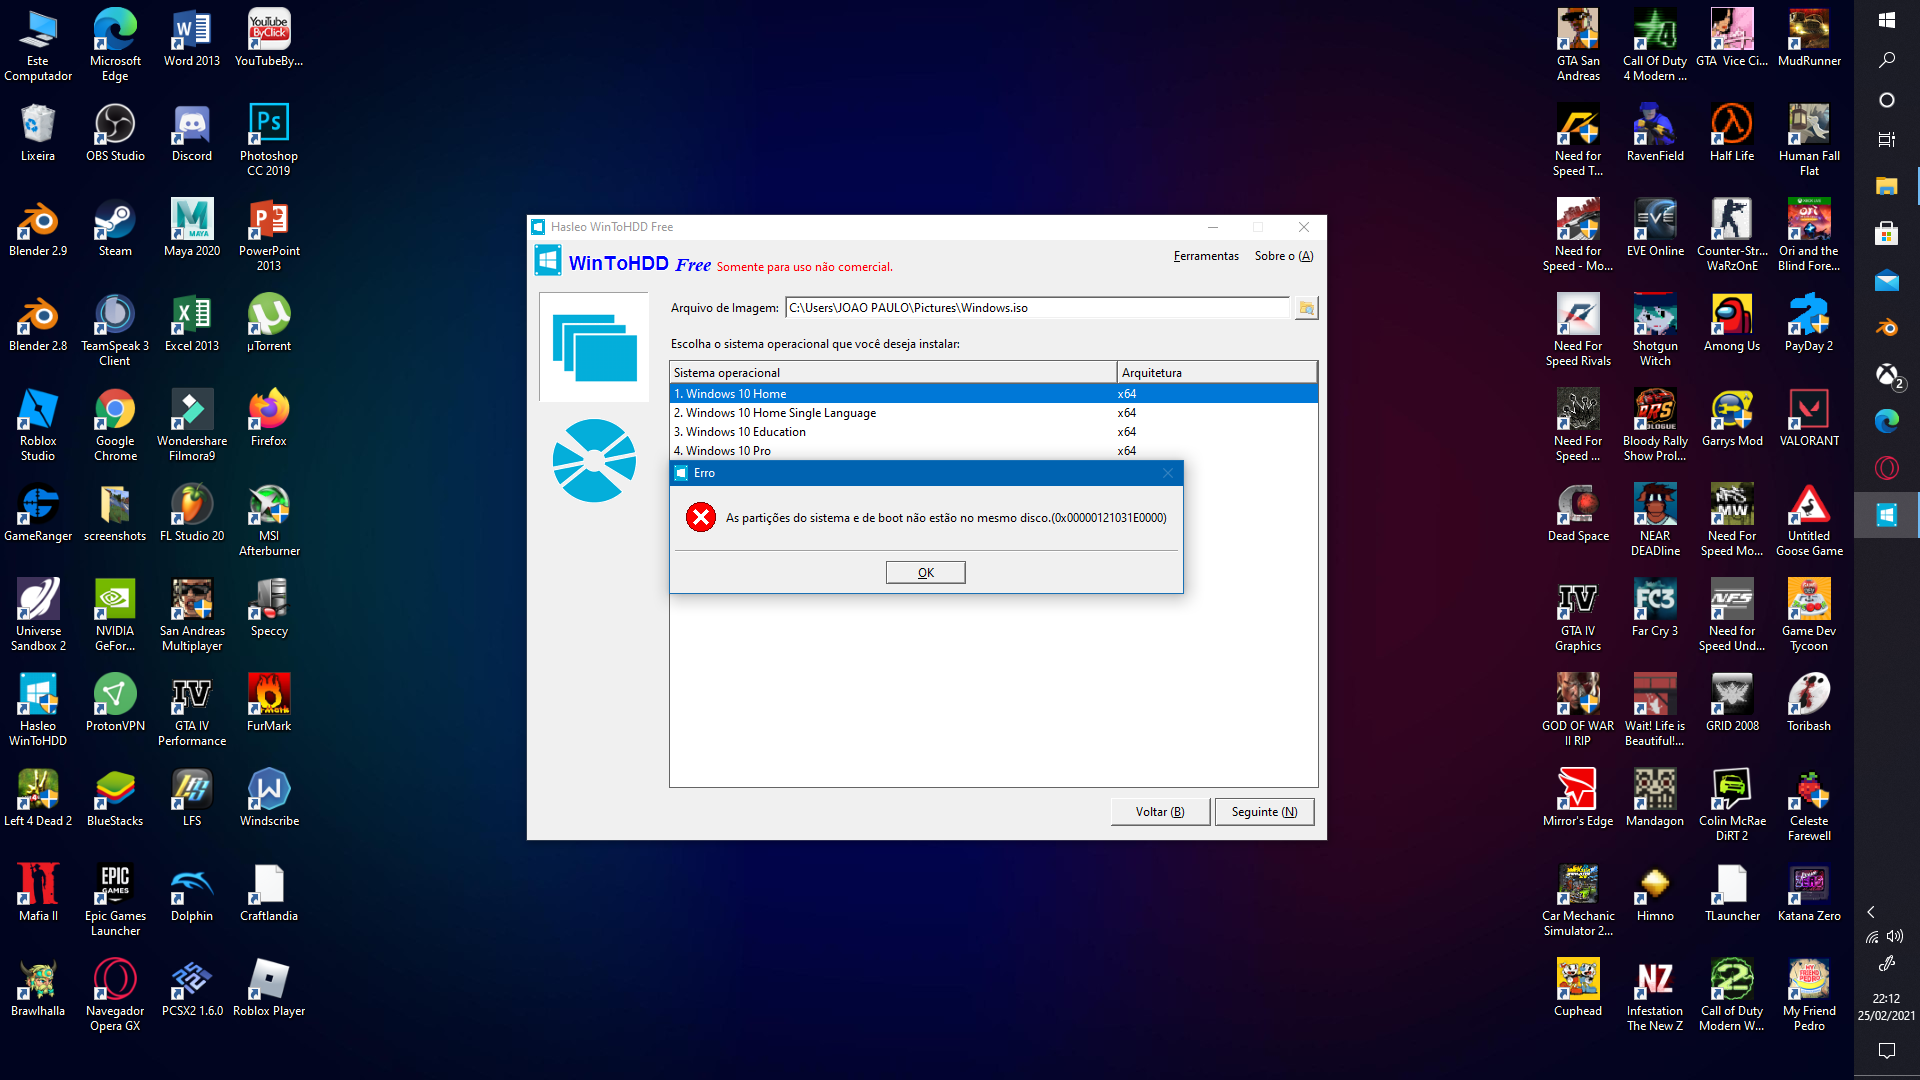This screenshot has height=1080, width=1920.
Task: Click the volume speaker tray icon
Action: click(1896, 937)
